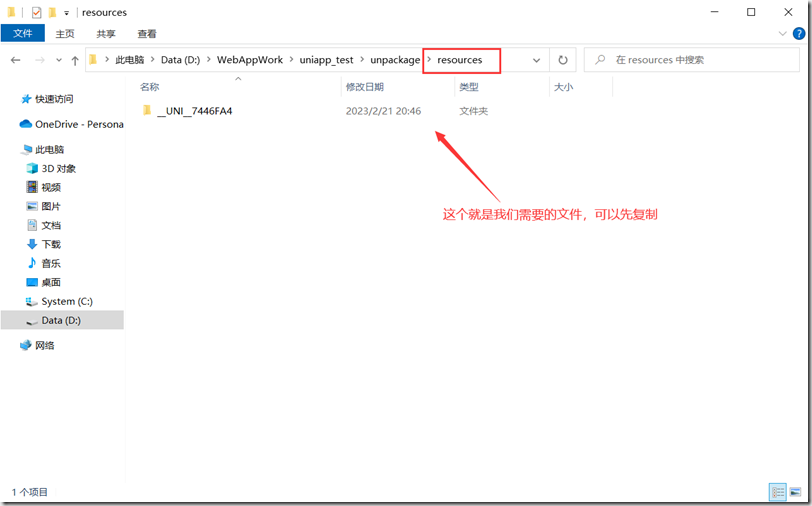Refresh the resources folder view
The width and height of the screenshot is (812, 506).
click(563, 60)
